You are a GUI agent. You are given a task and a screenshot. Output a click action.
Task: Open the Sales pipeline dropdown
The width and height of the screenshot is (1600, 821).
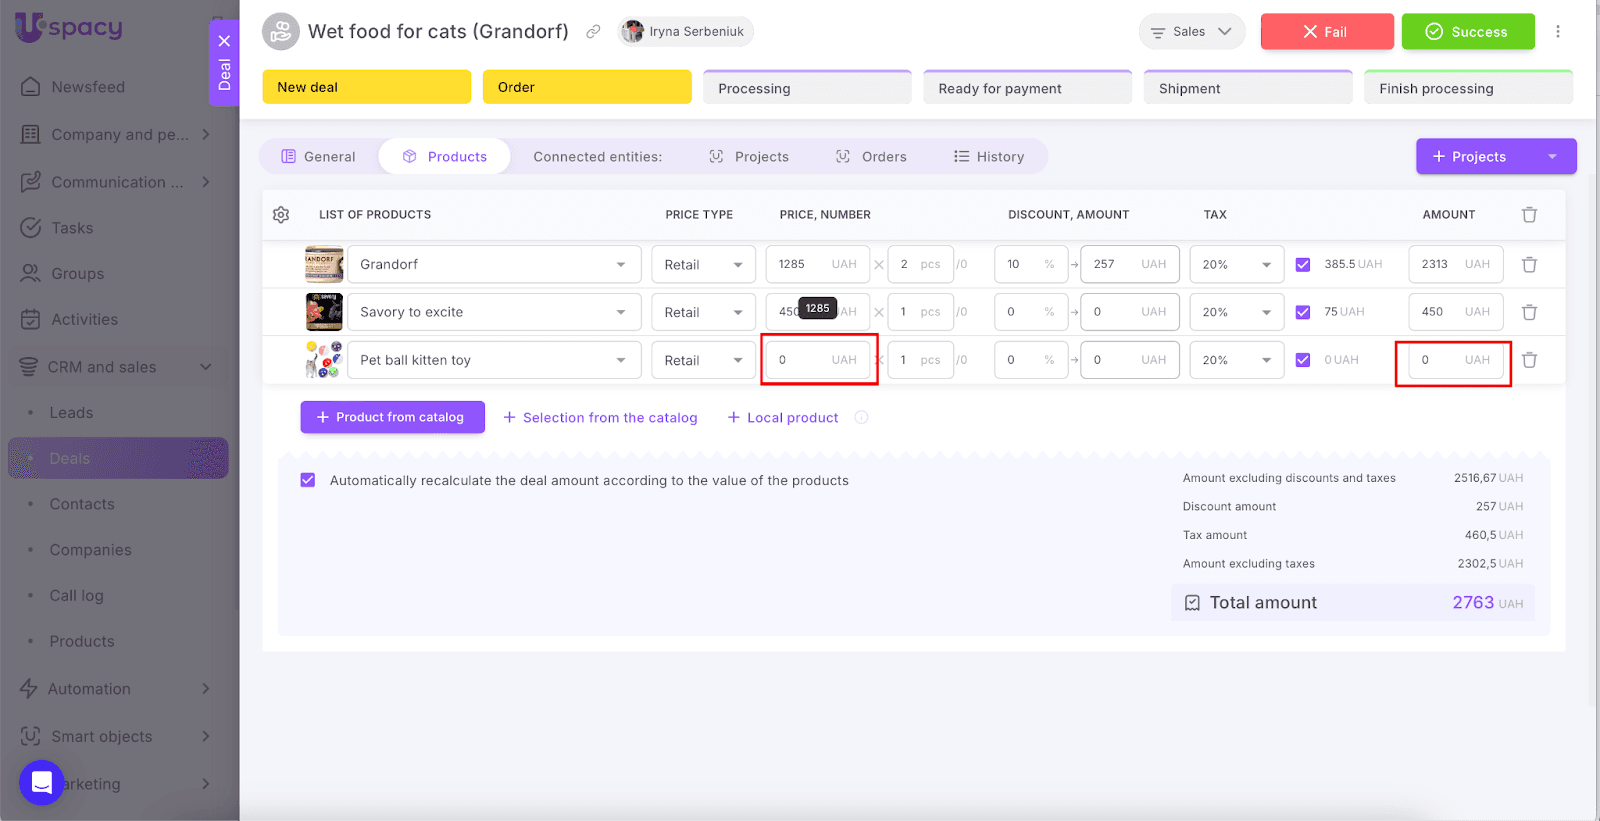click(x=1191, y=32)
